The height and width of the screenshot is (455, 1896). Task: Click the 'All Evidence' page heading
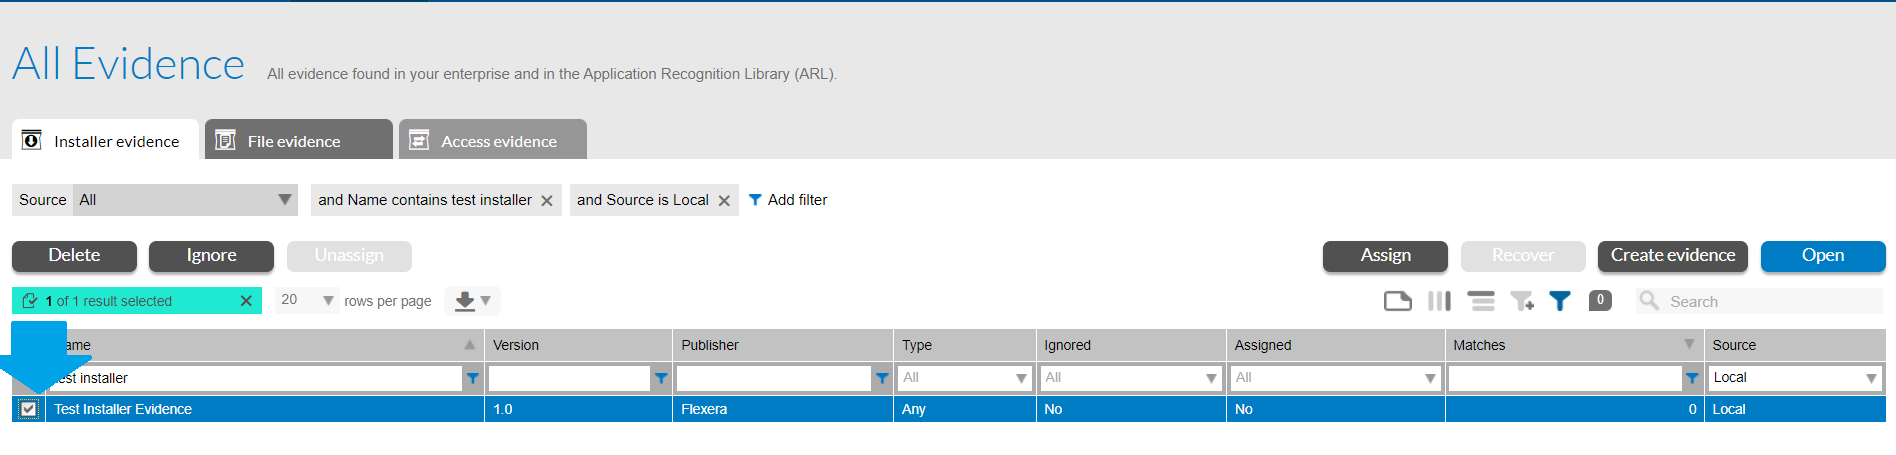click(x=128, y=64)
